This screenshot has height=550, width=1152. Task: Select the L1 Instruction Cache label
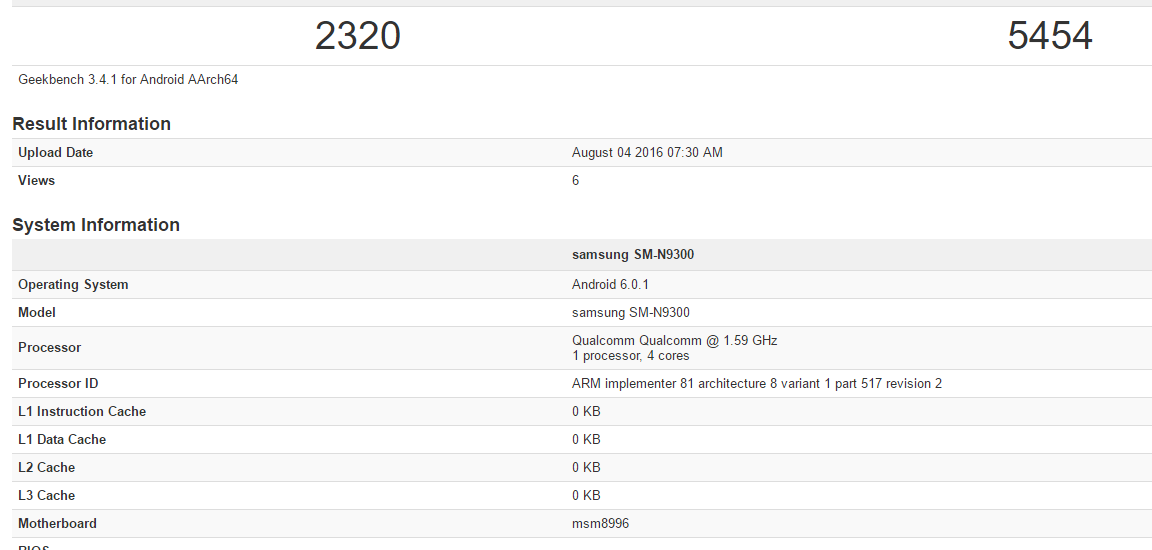click(82, 412)
